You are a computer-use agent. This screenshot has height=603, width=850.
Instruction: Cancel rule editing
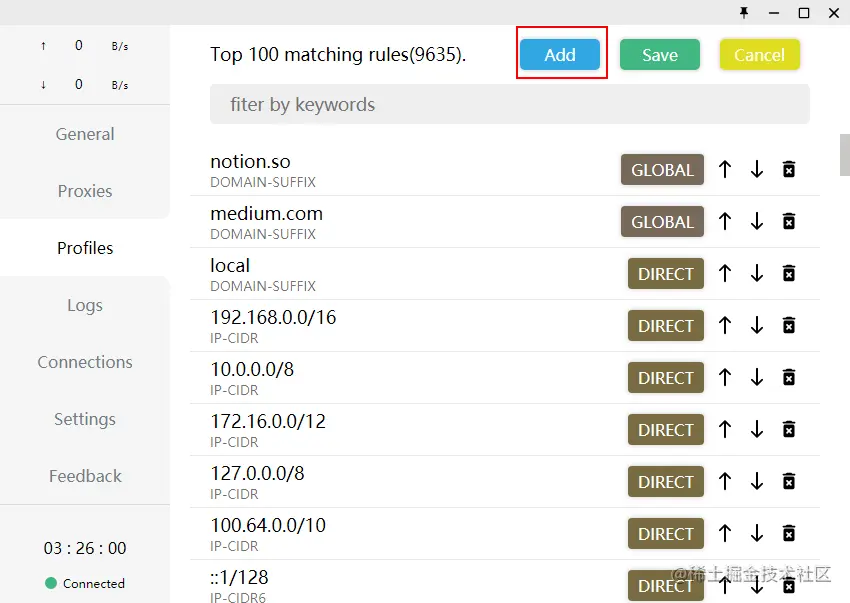click(759, 54)
